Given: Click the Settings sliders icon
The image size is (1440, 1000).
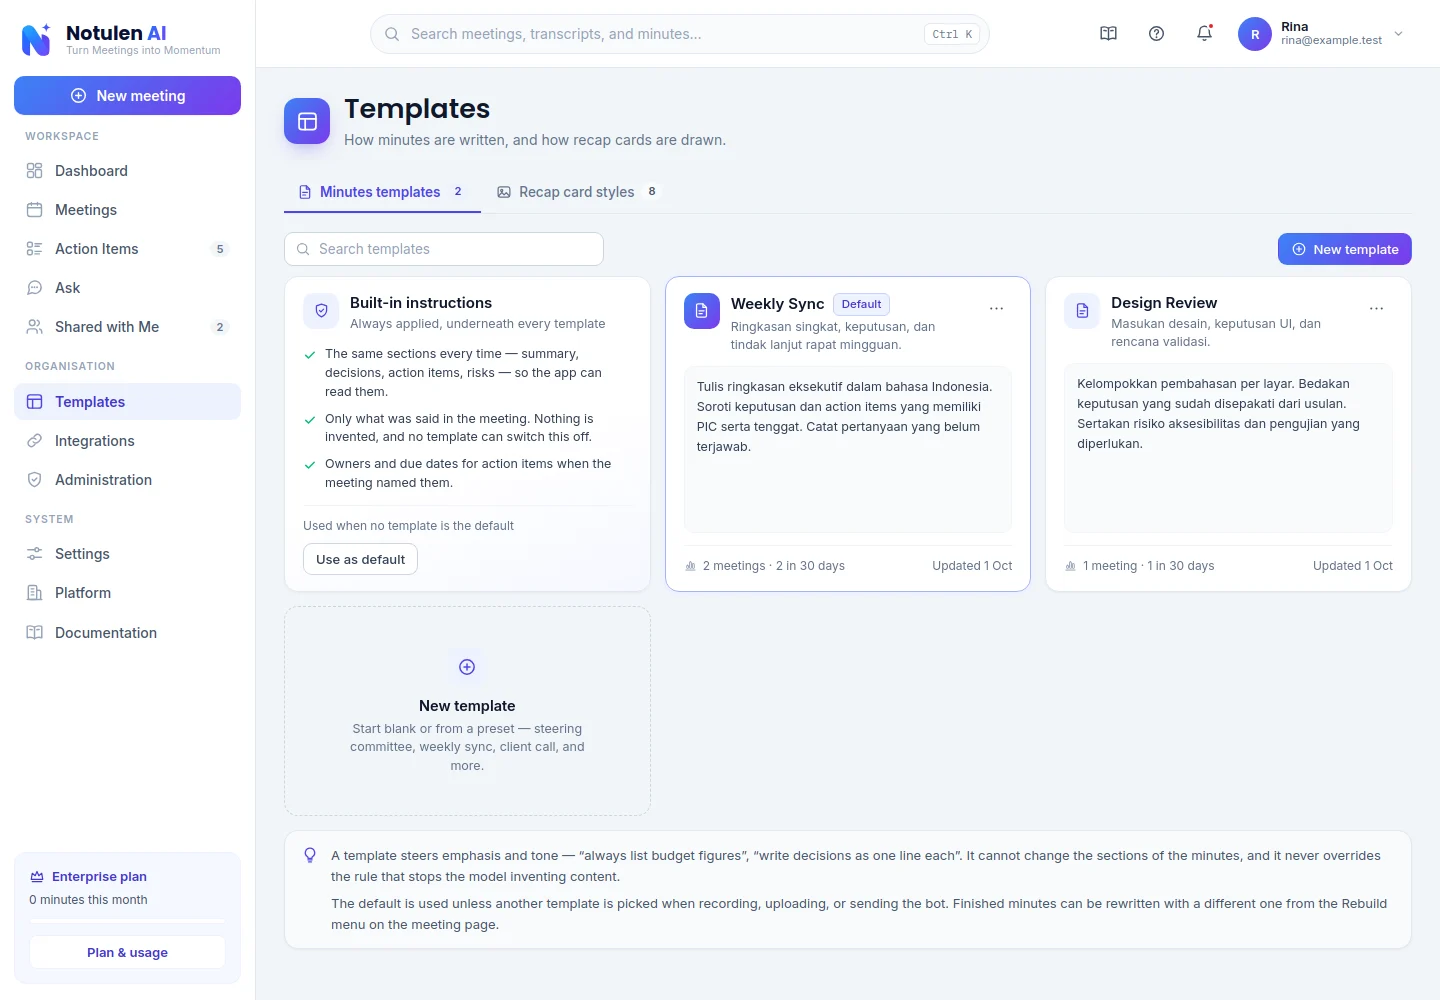Looking at the screenshot, I should pyautogui.click(x=34, y=554).
